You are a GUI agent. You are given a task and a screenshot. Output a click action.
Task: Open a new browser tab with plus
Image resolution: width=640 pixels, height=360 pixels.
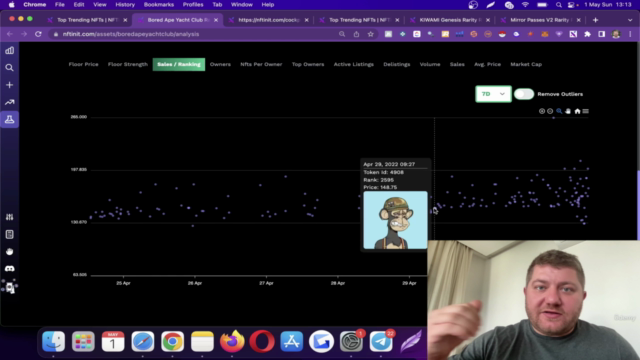tap(595, 20)
